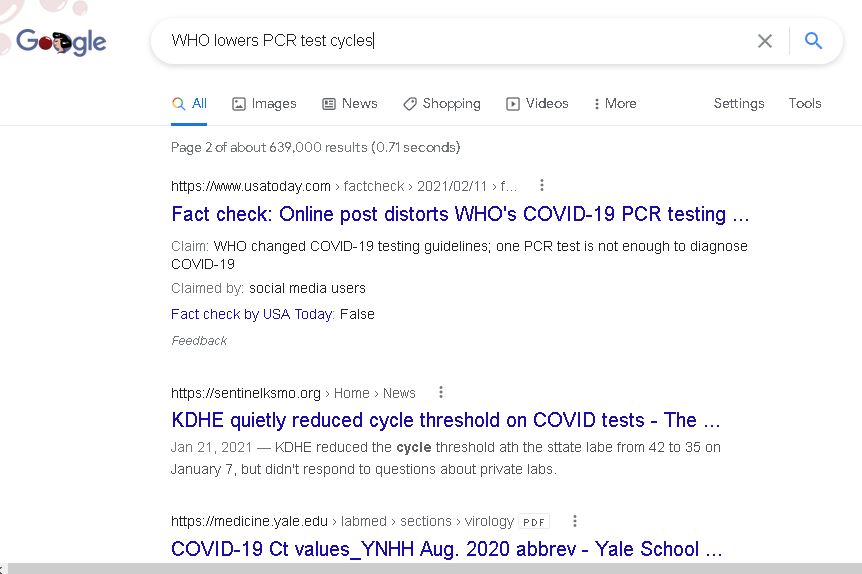862x574 pixels.
Task: Open the Shopping tab
Action: click(x=441, y=103)
